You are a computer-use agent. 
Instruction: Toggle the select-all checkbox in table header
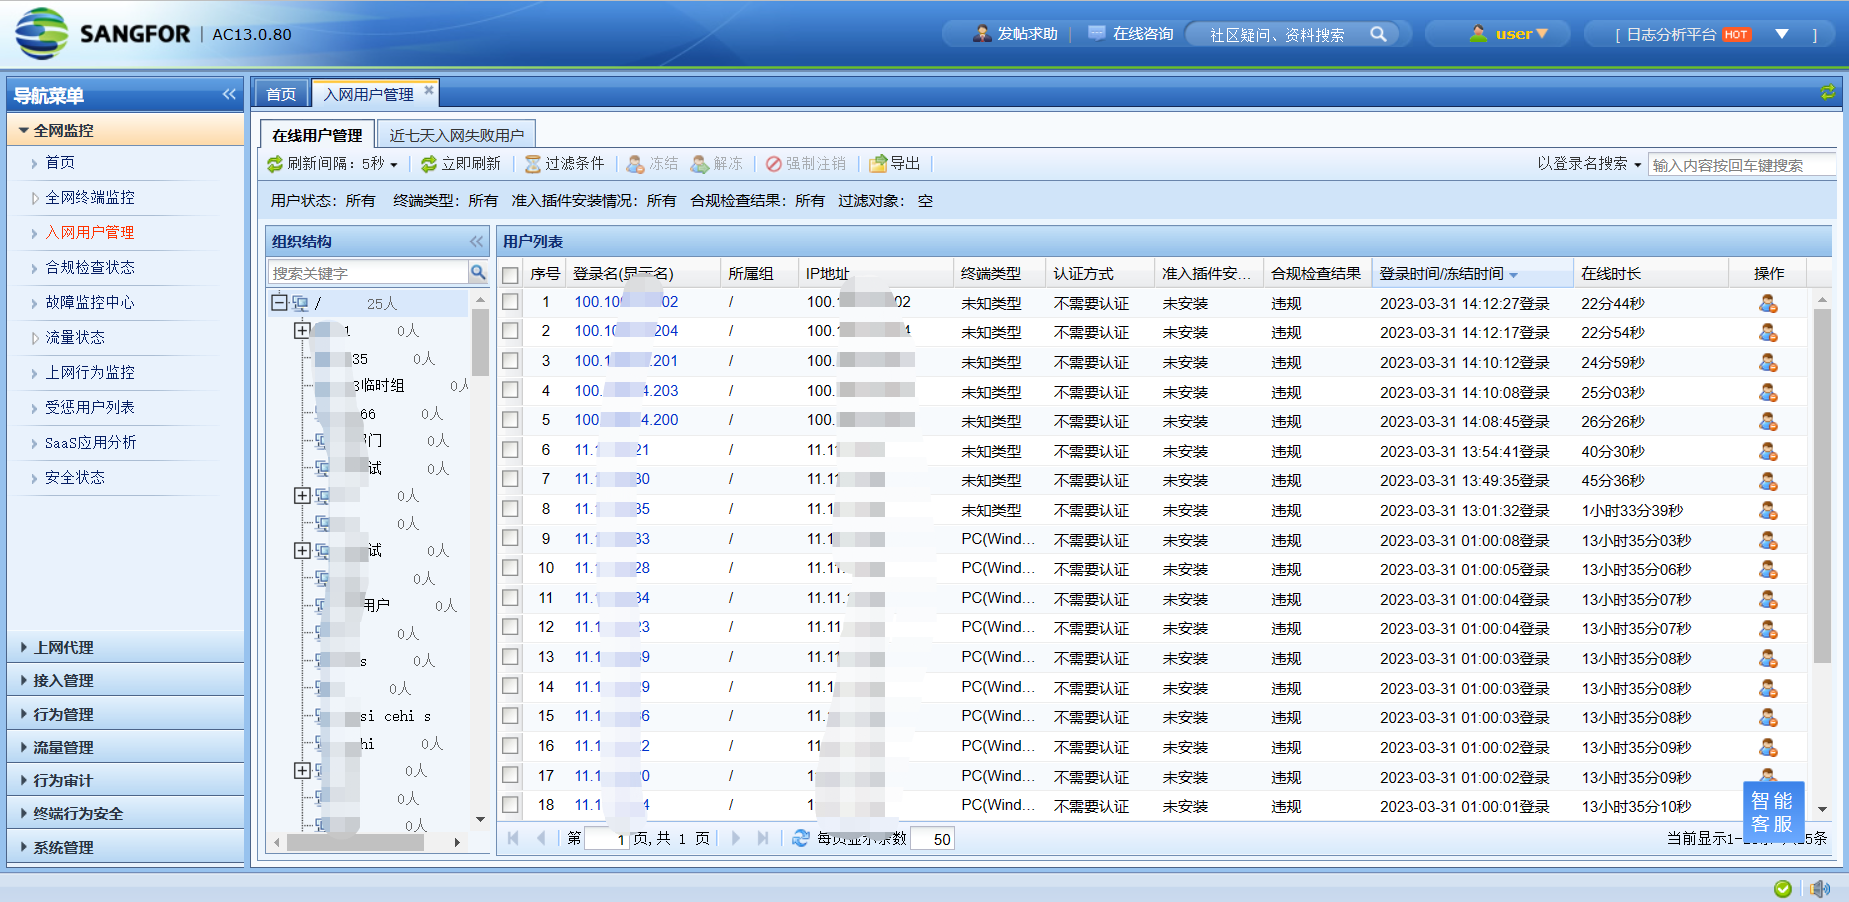(510, 274)
